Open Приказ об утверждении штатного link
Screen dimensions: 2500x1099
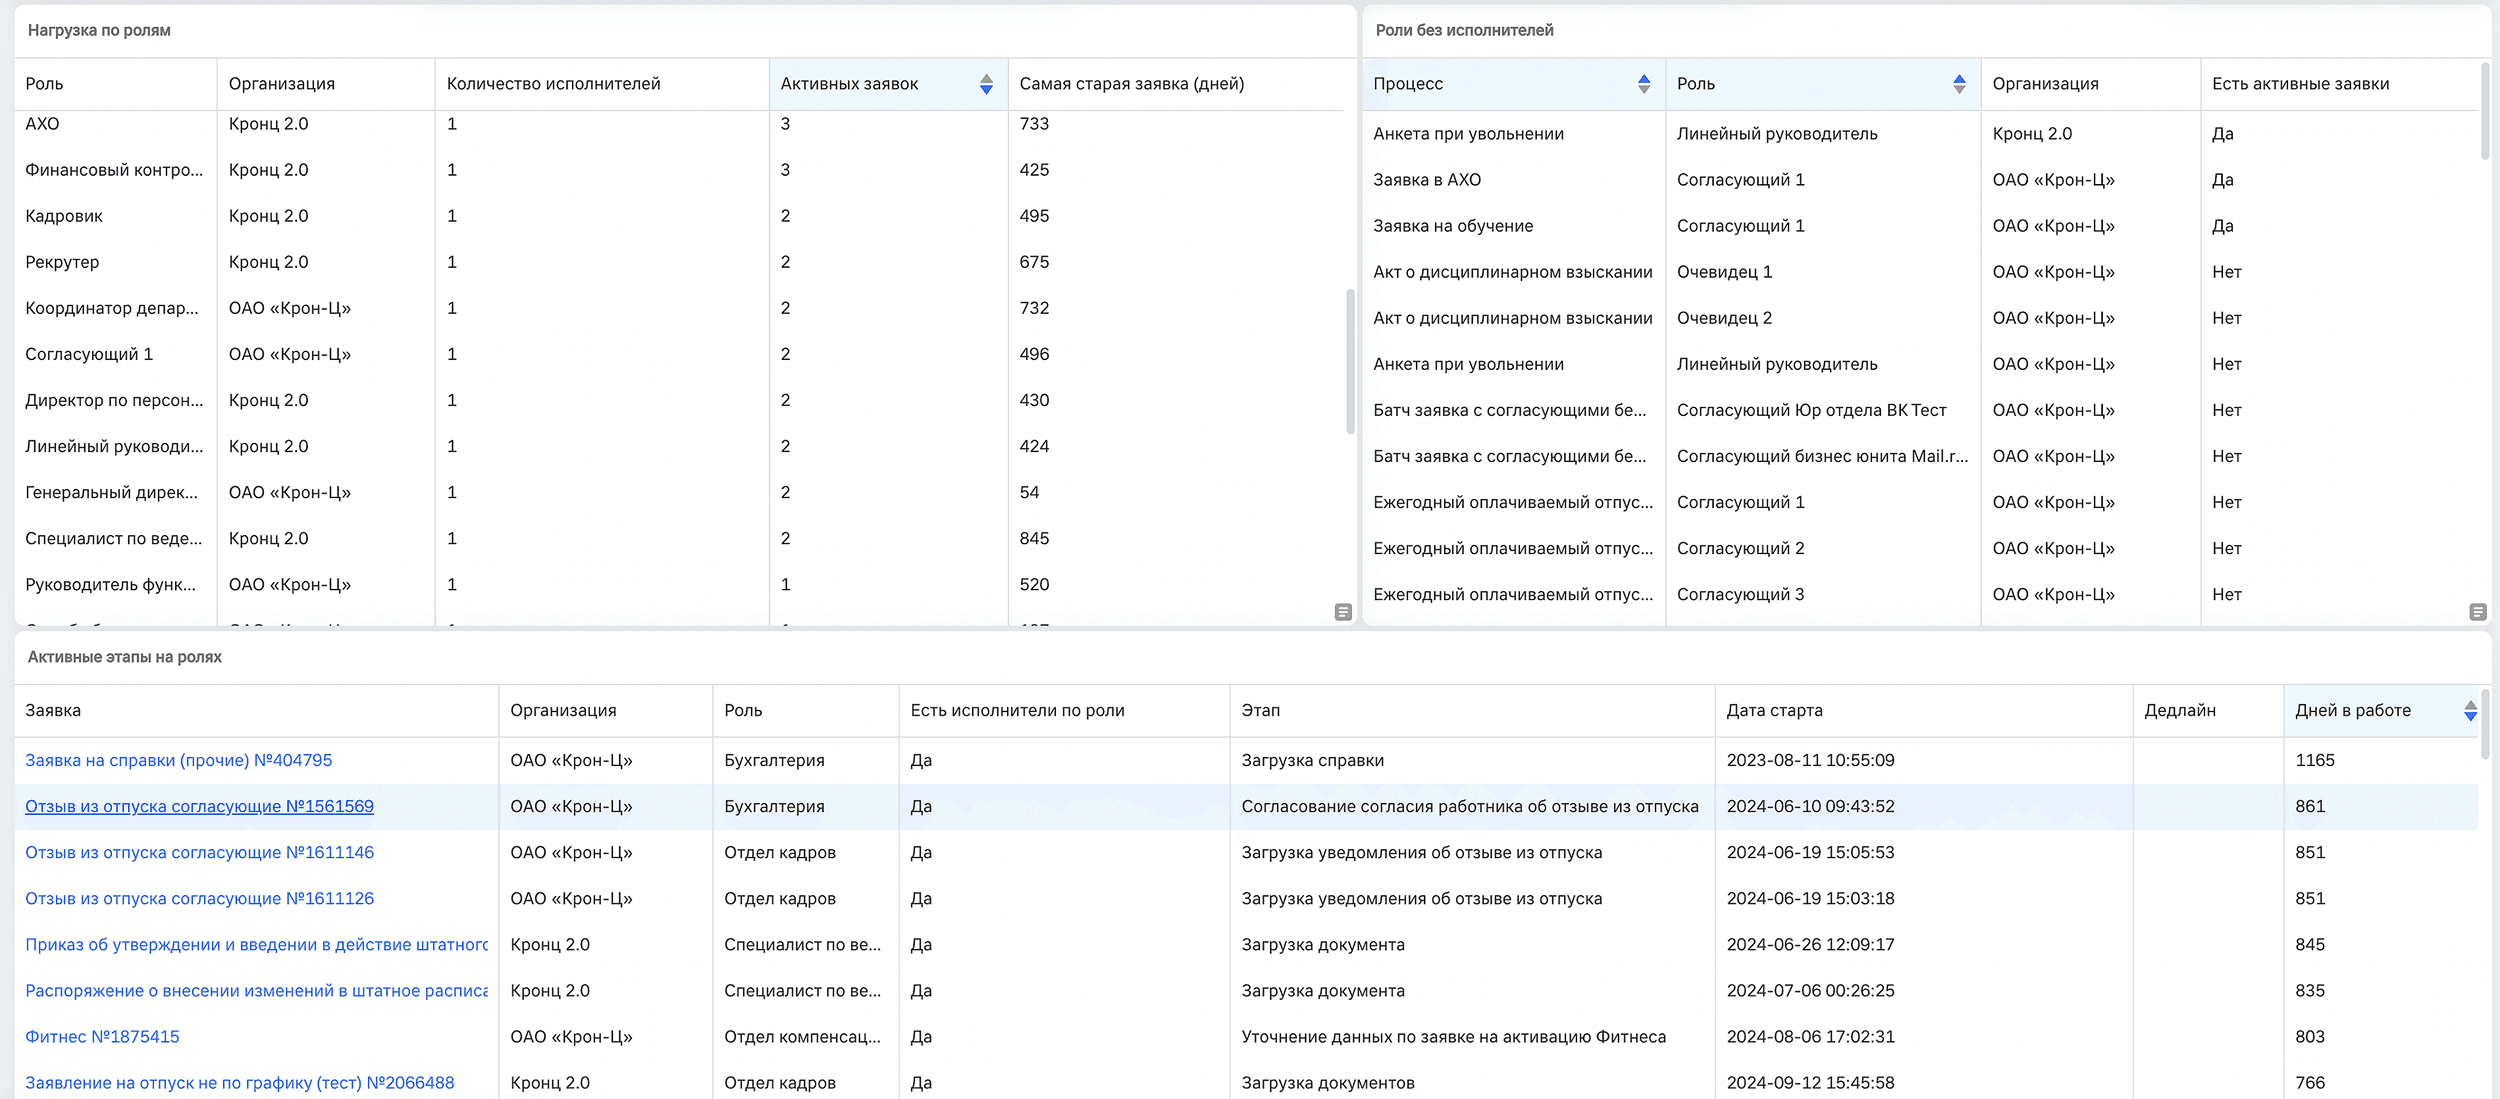(x=256, y=945)
